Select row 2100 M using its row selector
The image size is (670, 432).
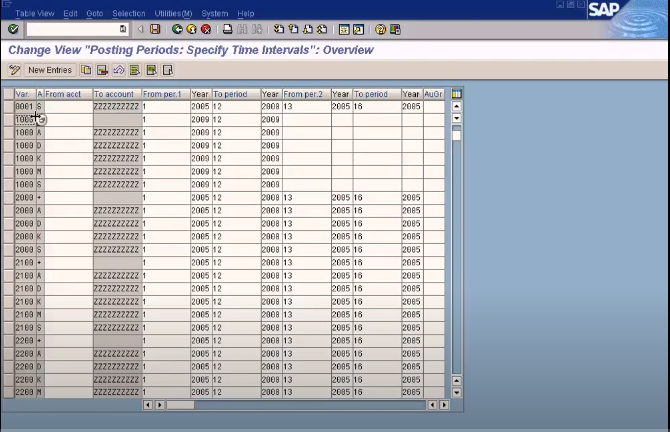coord(9,314)
